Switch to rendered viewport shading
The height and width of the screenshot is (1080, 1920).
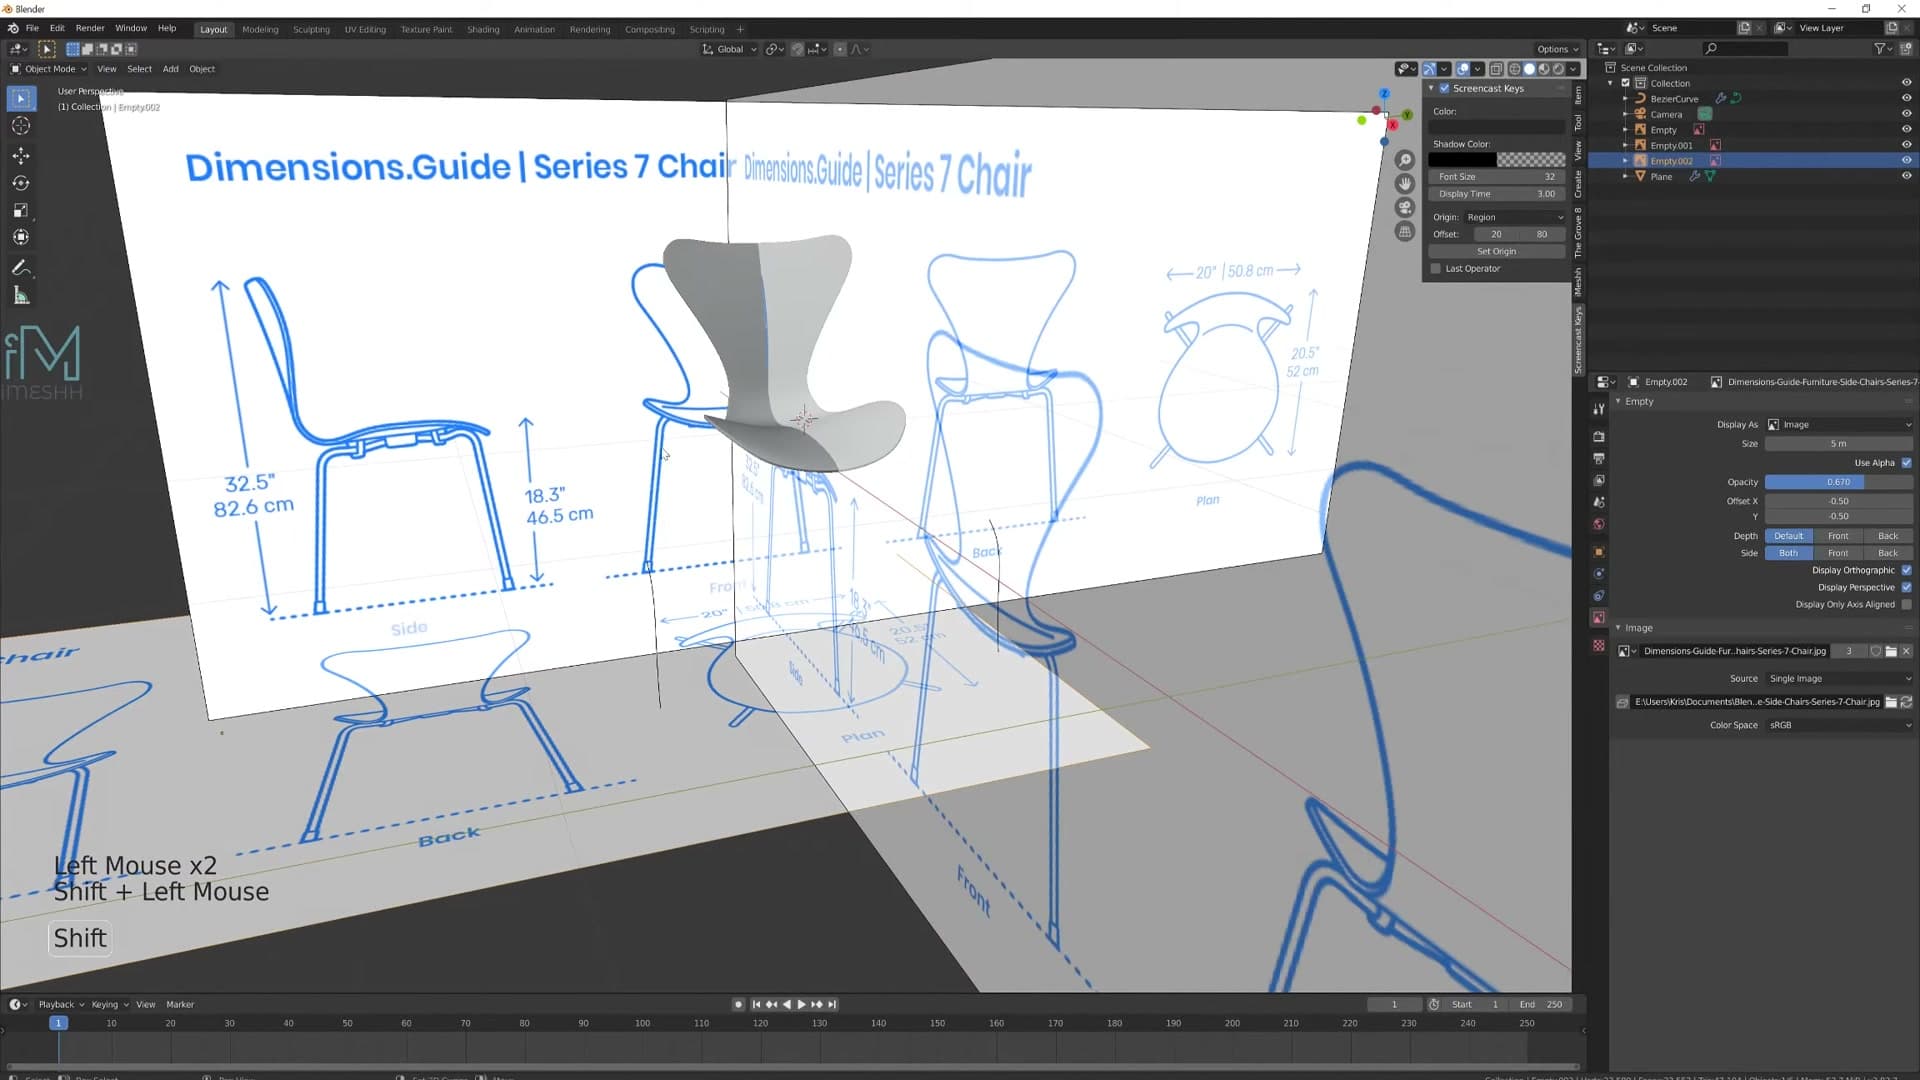(1558, 69)
